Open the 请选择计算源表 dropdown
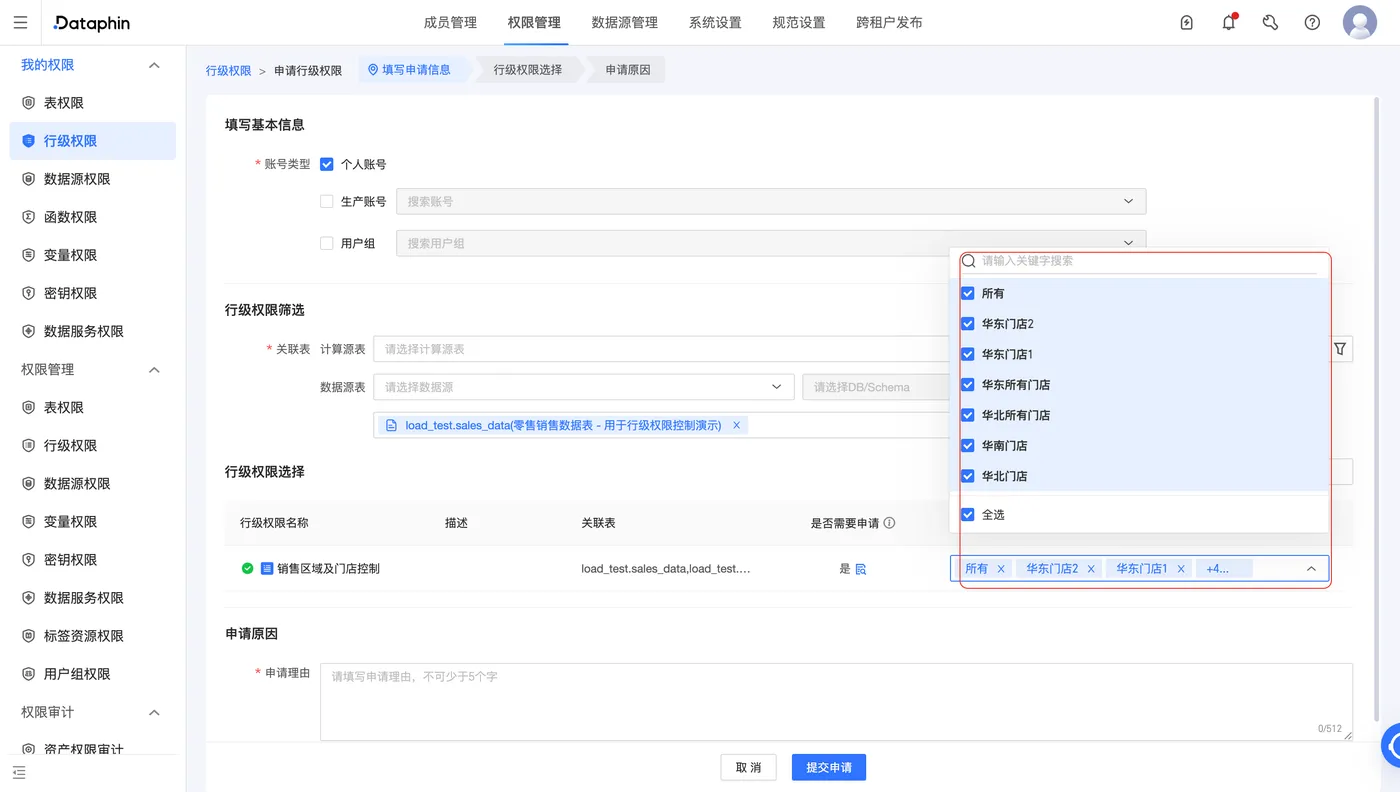 coord(661,349)
